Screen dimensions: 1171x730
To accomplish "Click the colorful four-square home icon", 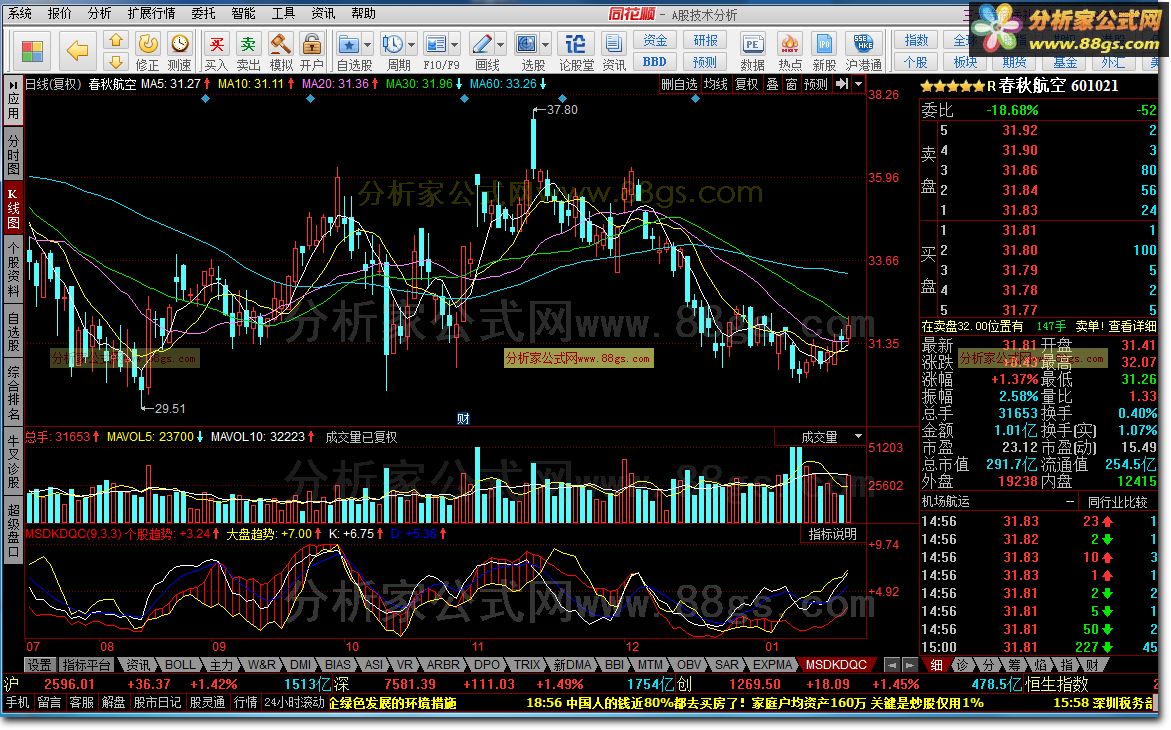I will pyautogui.click(x=32, y=51).
